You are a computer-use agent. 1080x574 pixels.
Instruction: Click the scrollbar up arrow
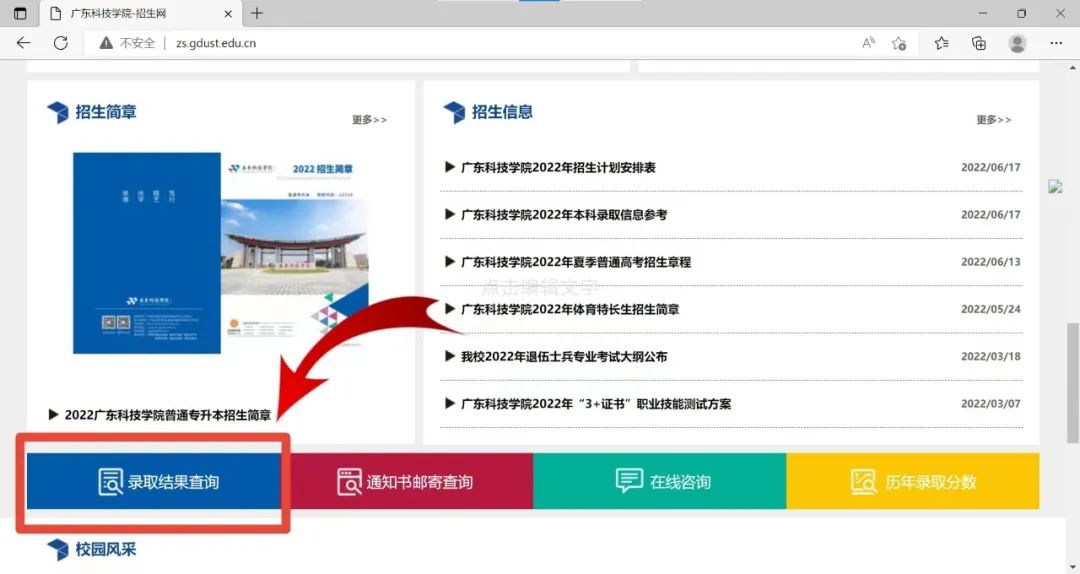[1072, 67]
